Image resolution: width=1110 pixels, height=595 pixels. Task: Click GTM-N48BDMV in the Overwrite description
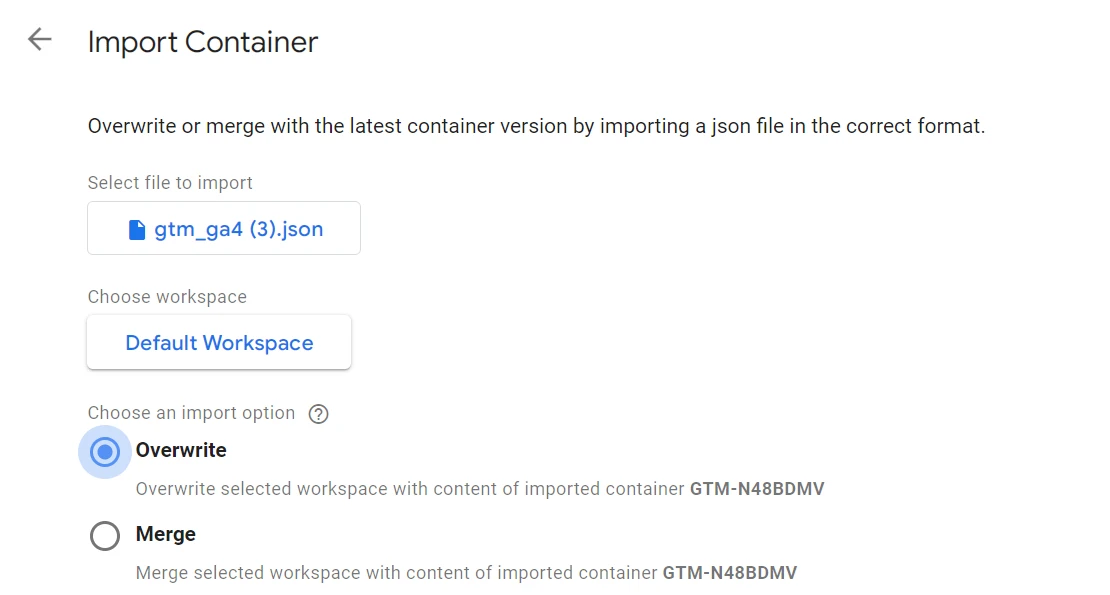coord(757,489)
